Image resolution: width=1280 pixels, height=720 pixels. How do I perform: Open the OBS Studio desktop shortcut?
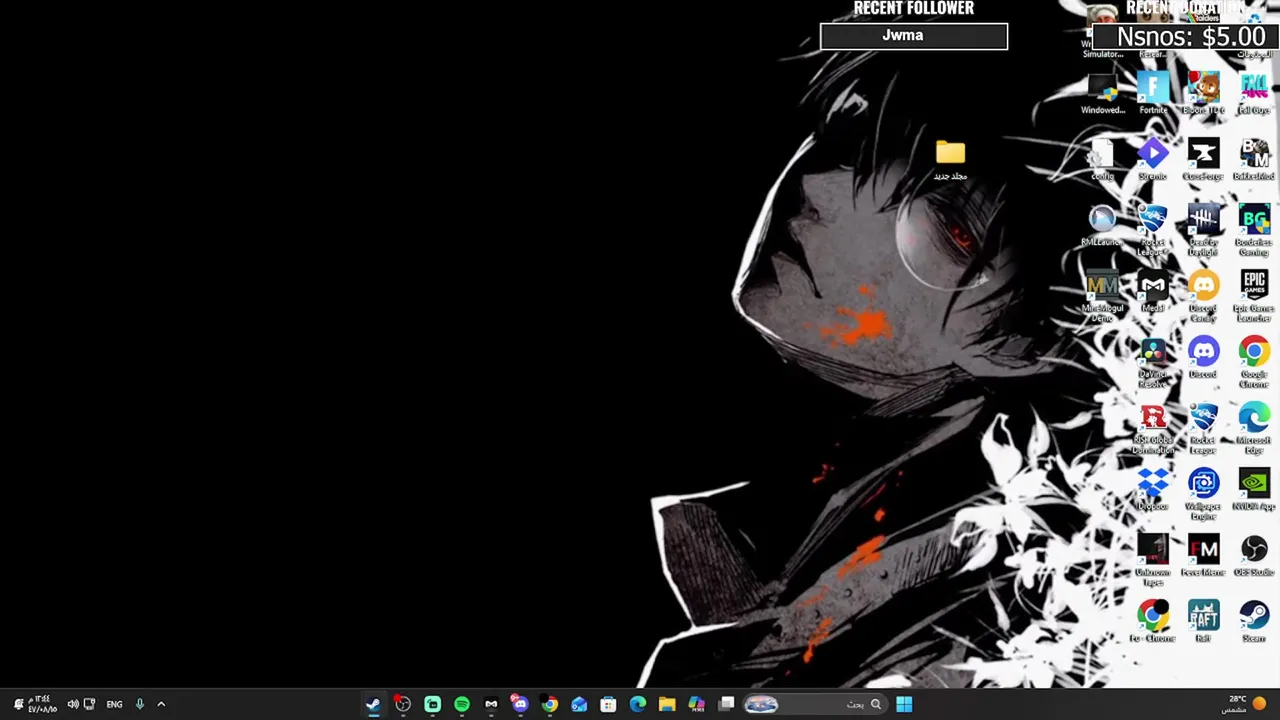[x=1254, y=555]
